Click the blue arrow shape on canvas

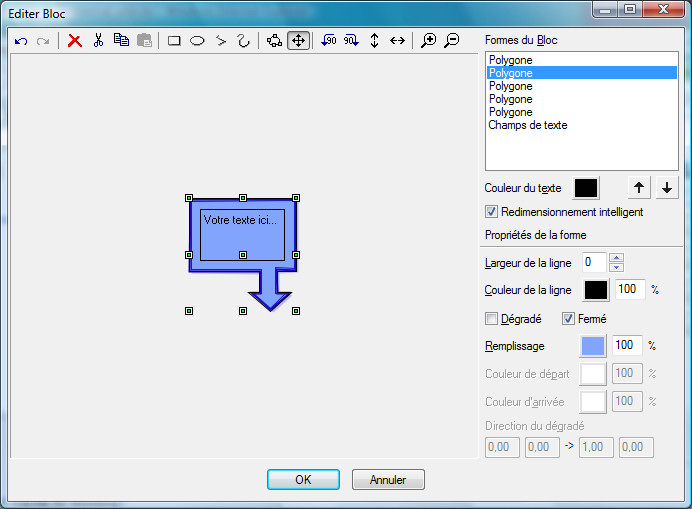(270, 291)
